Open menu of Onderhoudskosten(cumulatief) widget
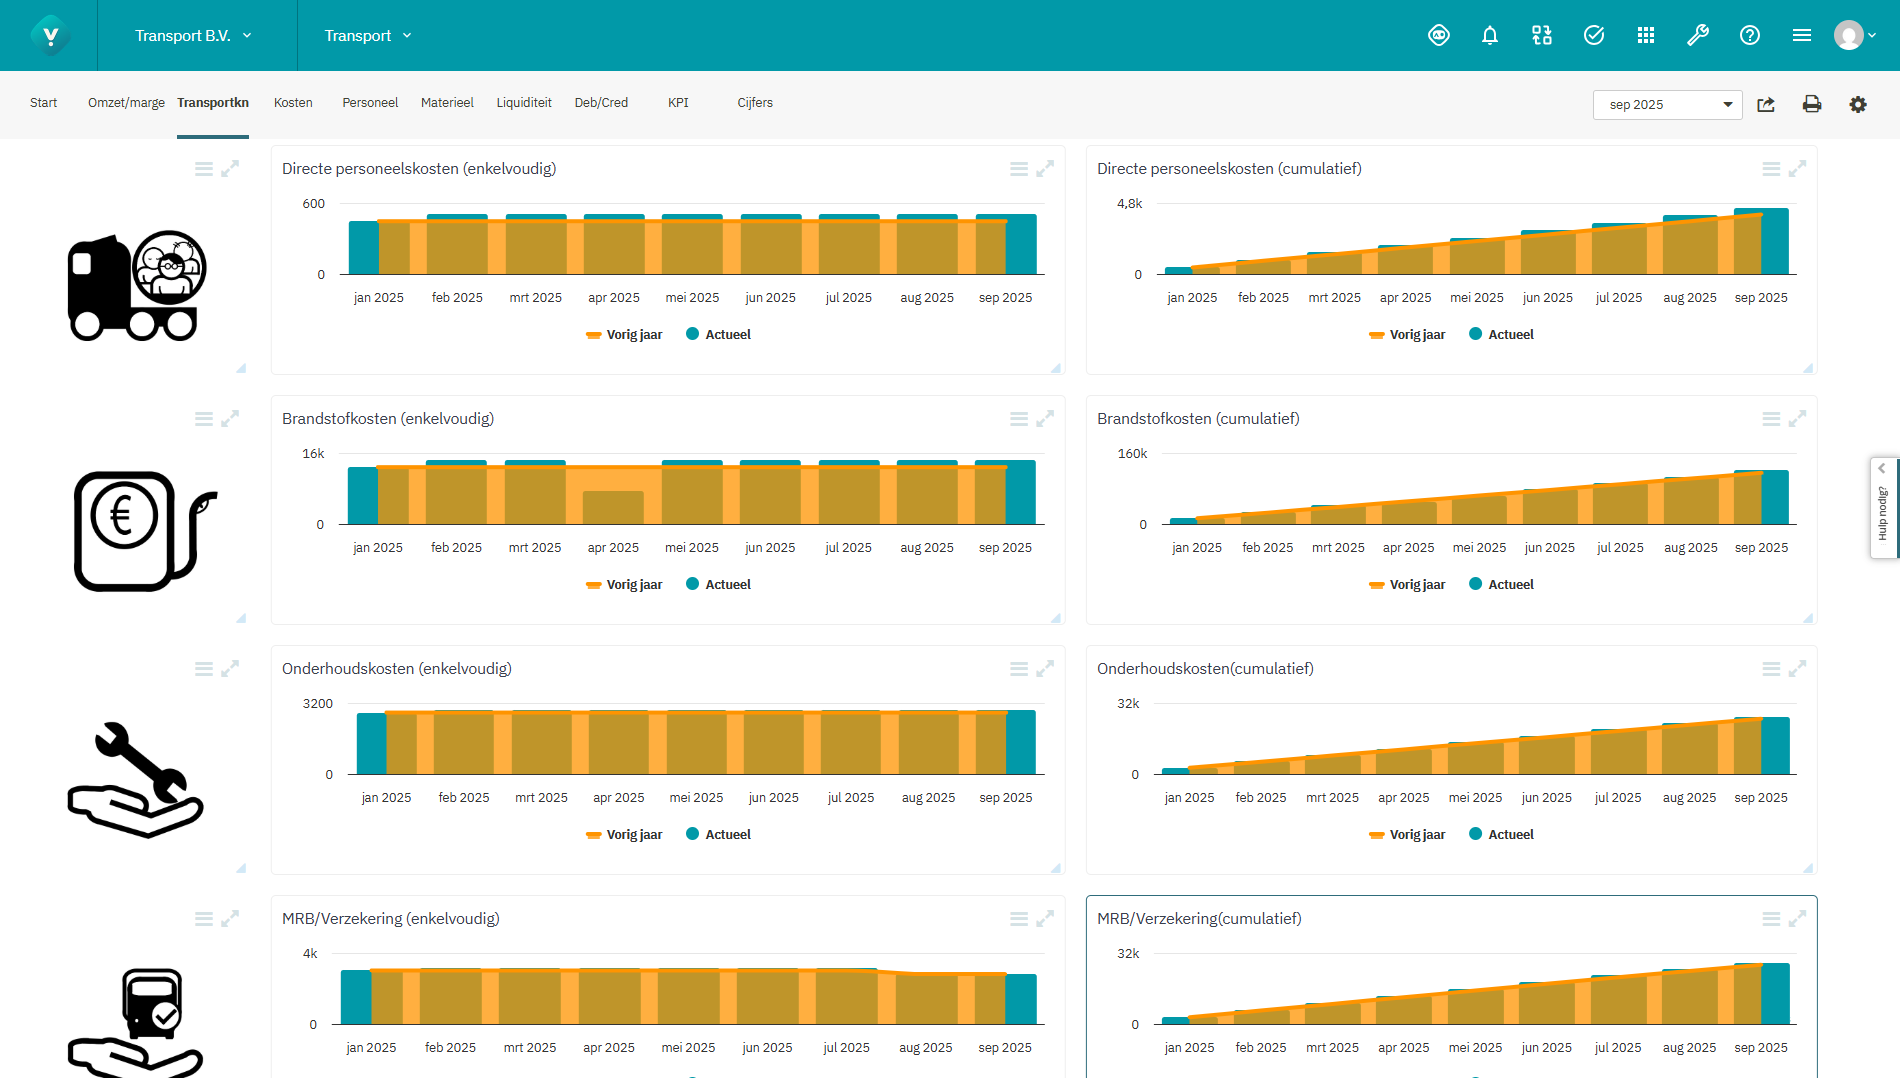Image resolution: width=1900 pixels, height=1078 pixels. coord(1770,669)
